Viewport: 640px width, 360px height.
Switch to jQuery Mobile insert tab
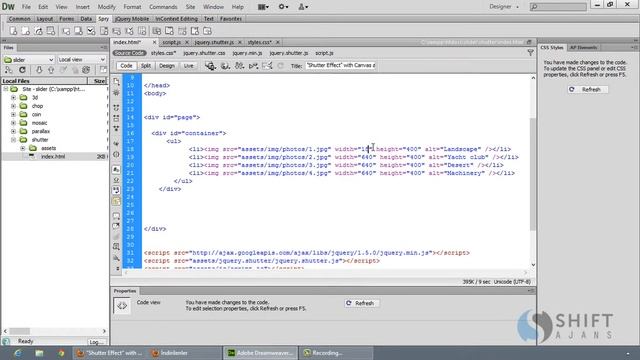coord(132,19)
